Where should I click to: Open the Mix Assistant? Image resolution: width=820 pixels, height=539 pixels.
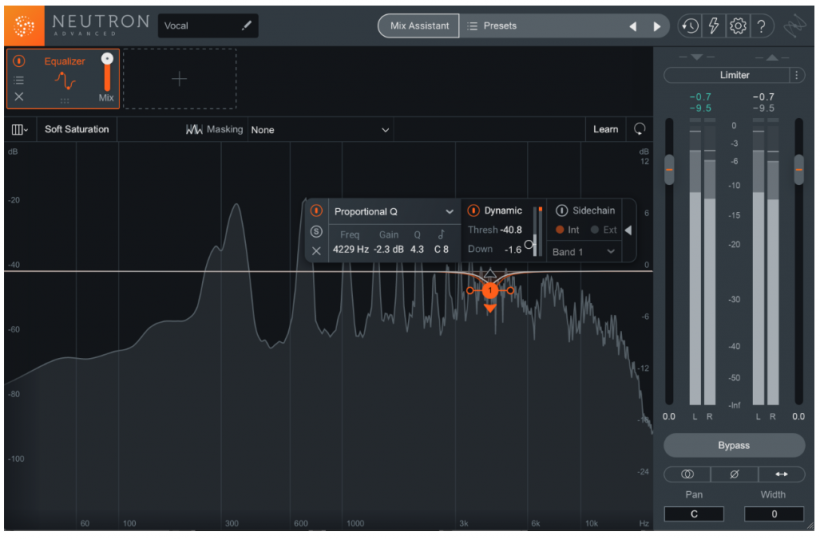pyautogui.click(x=419, y=26)
